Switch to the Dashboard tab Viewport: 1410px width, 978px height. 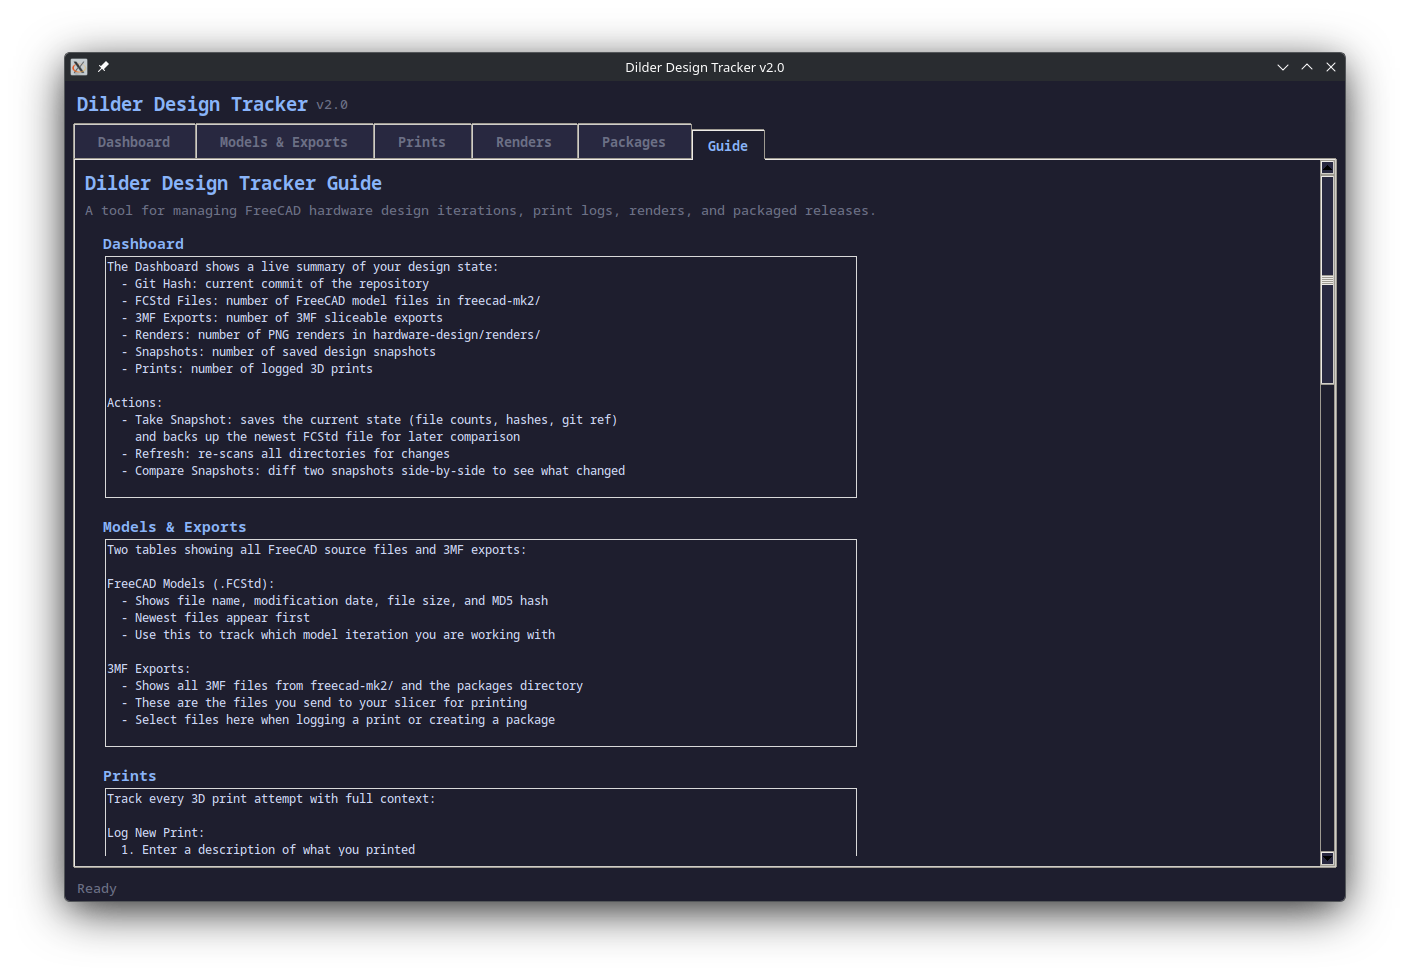135,142
